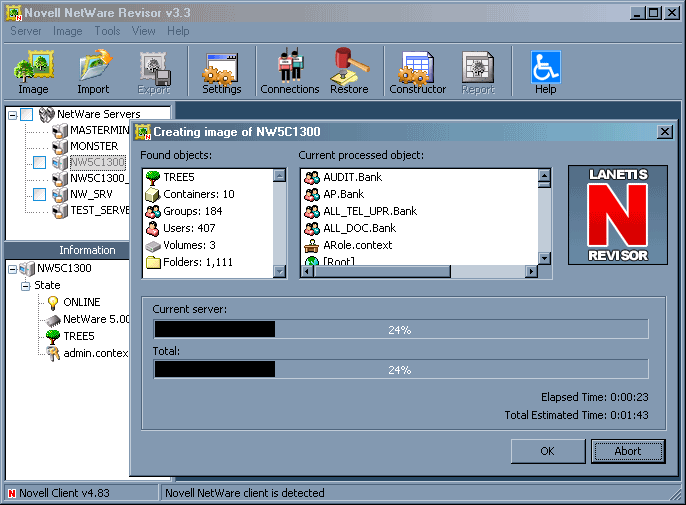Click the Total progress bar

(401, 370)
